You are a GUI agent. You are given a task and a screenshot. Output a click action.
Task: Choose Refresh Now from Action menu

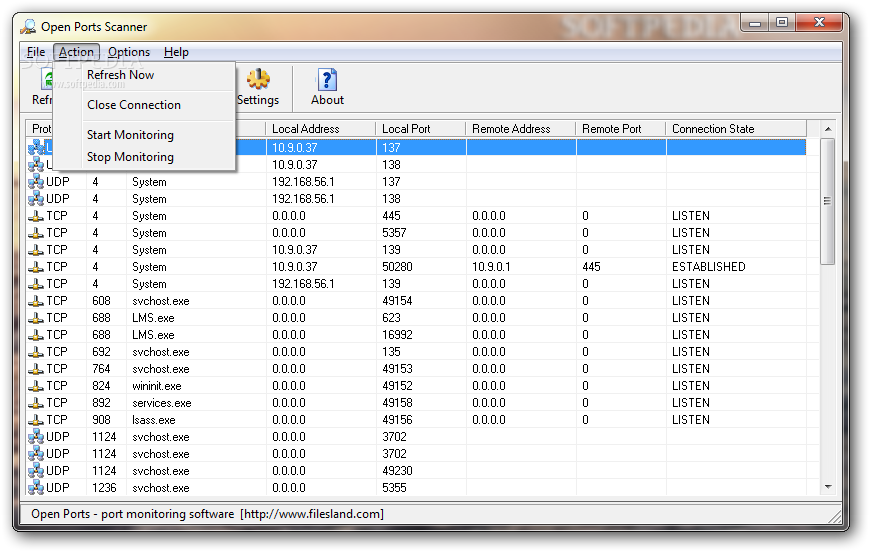(x=120, y=75)
